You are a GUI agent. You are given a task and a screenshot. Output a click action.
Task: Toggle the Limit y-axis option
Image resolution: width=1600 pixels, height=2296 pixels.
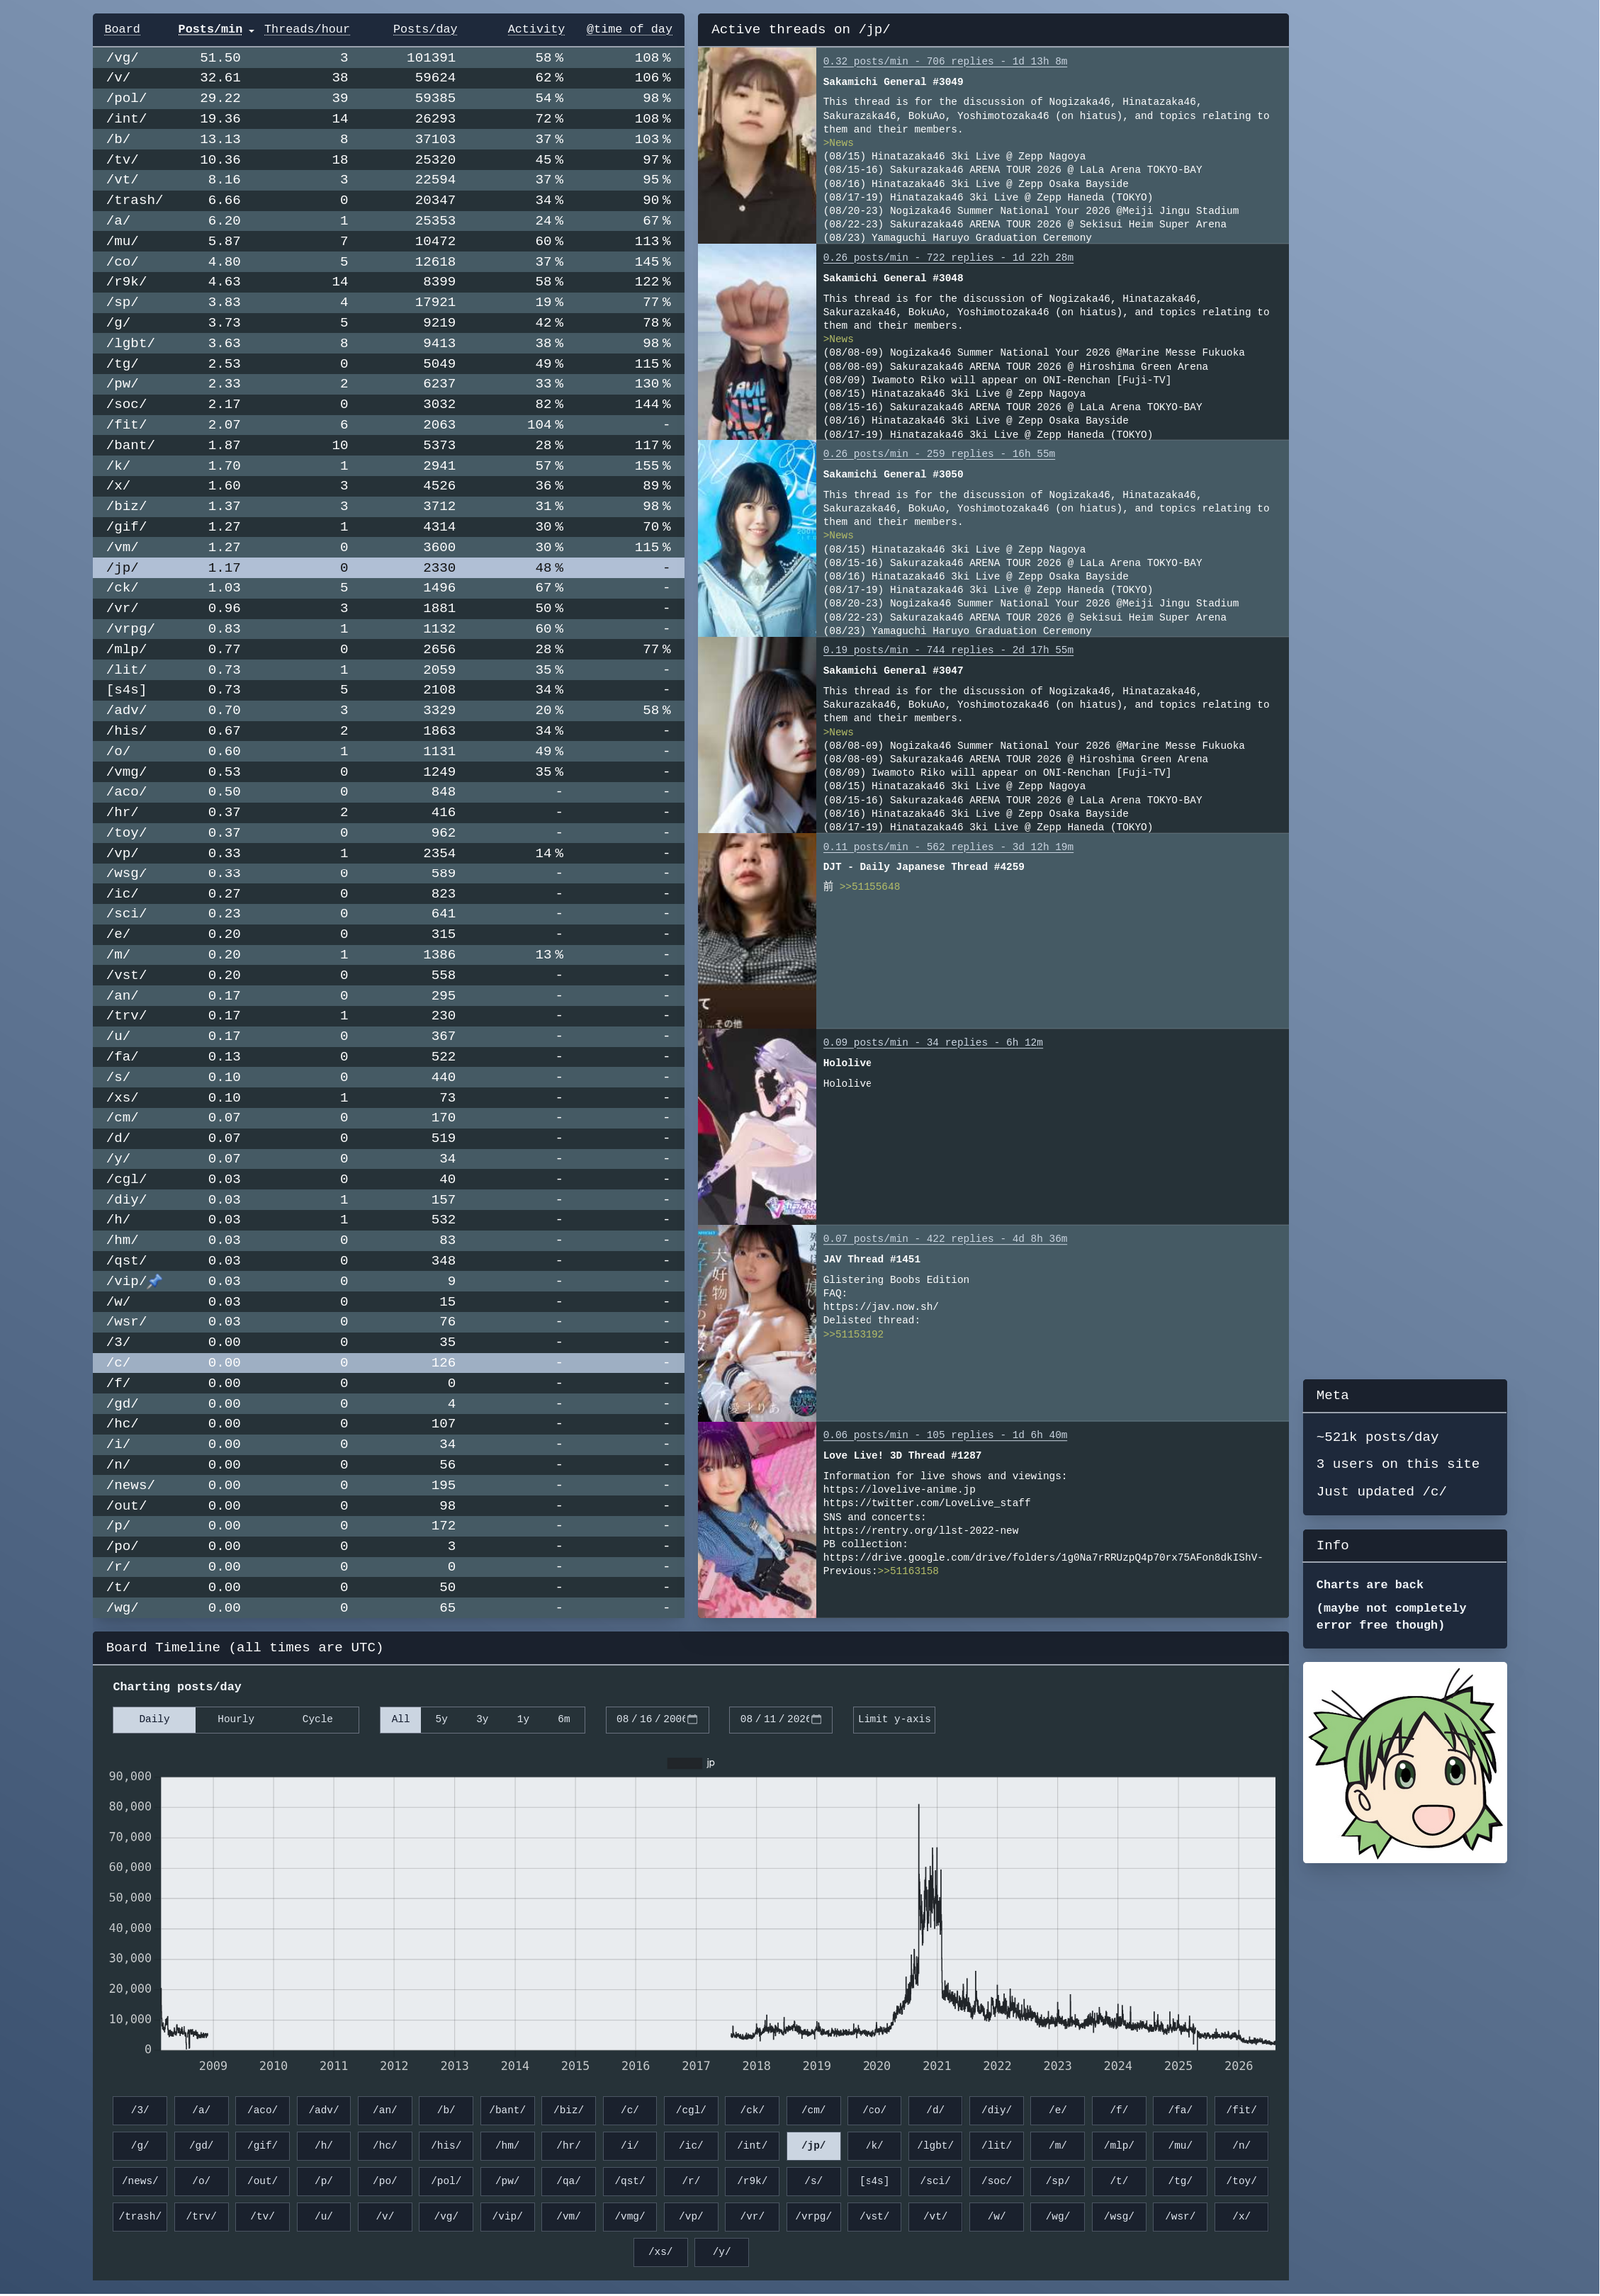coord(894,1719)
